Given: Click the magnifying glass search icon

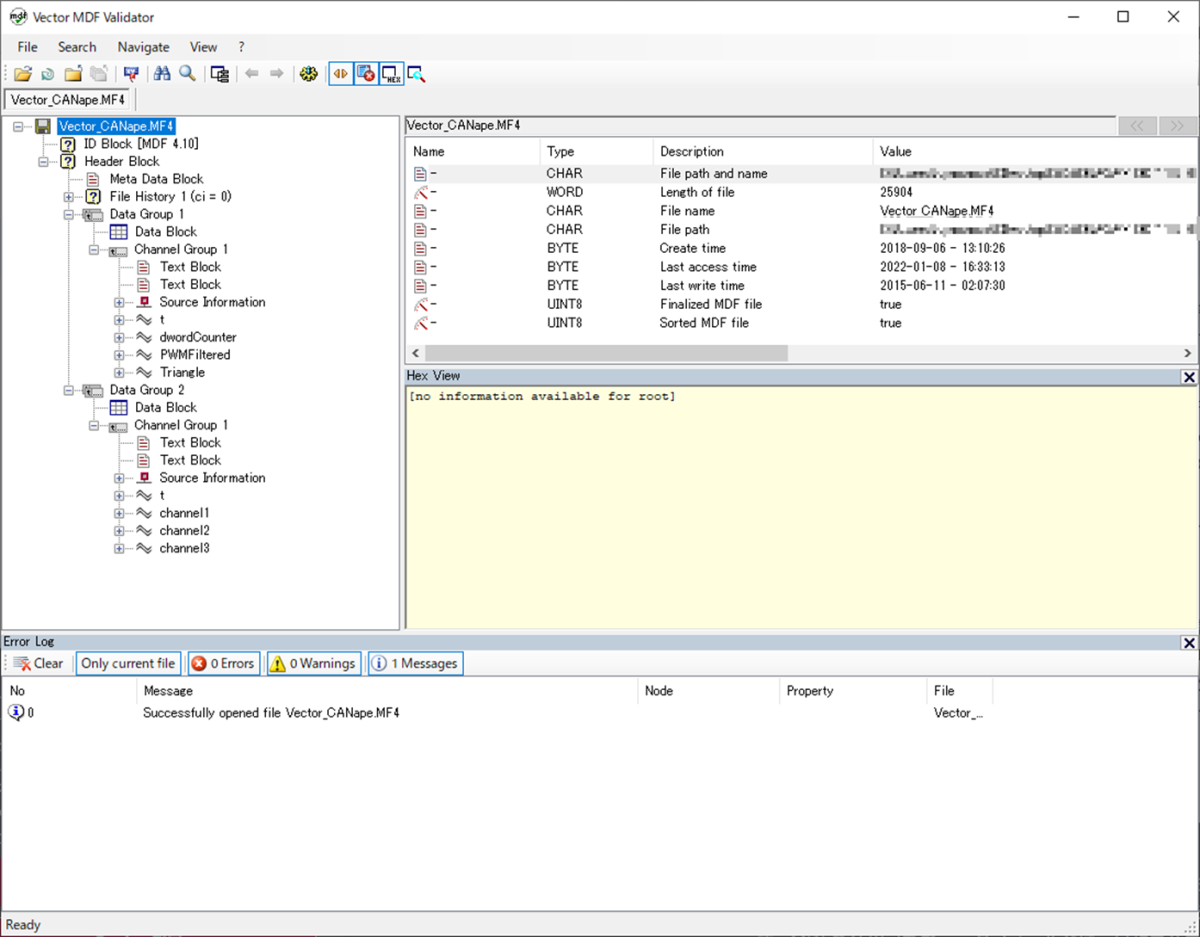Looking at the screenshot, I should pos(187,74).
